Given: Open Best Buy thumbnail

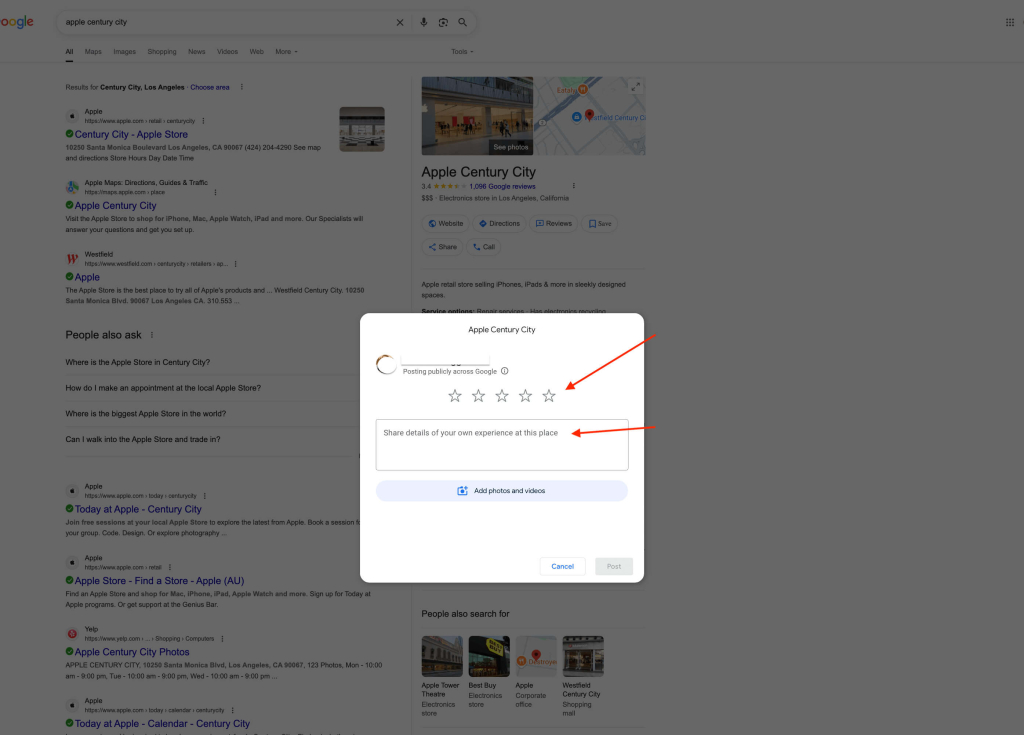Looking at the screenshot, I should (x=489, y=656).
